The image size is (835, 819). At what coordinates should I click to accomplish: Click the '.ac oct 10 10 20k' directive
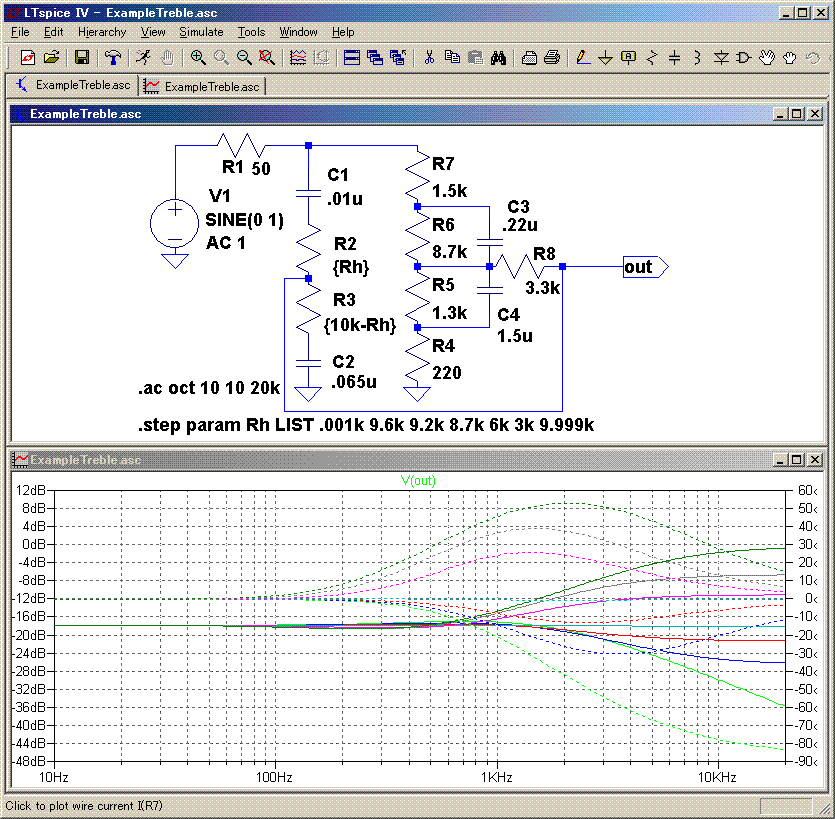click(209, 388)
